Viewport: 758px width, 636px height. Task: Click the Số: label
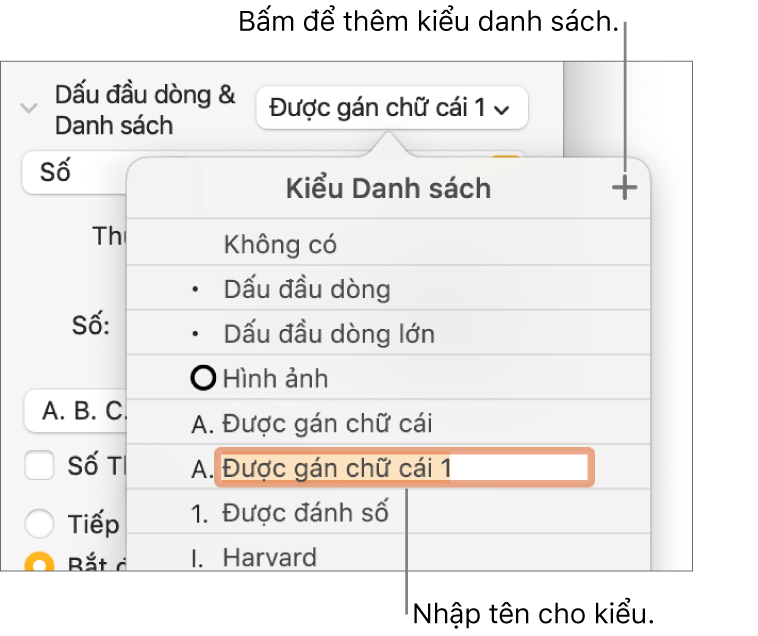91,324
